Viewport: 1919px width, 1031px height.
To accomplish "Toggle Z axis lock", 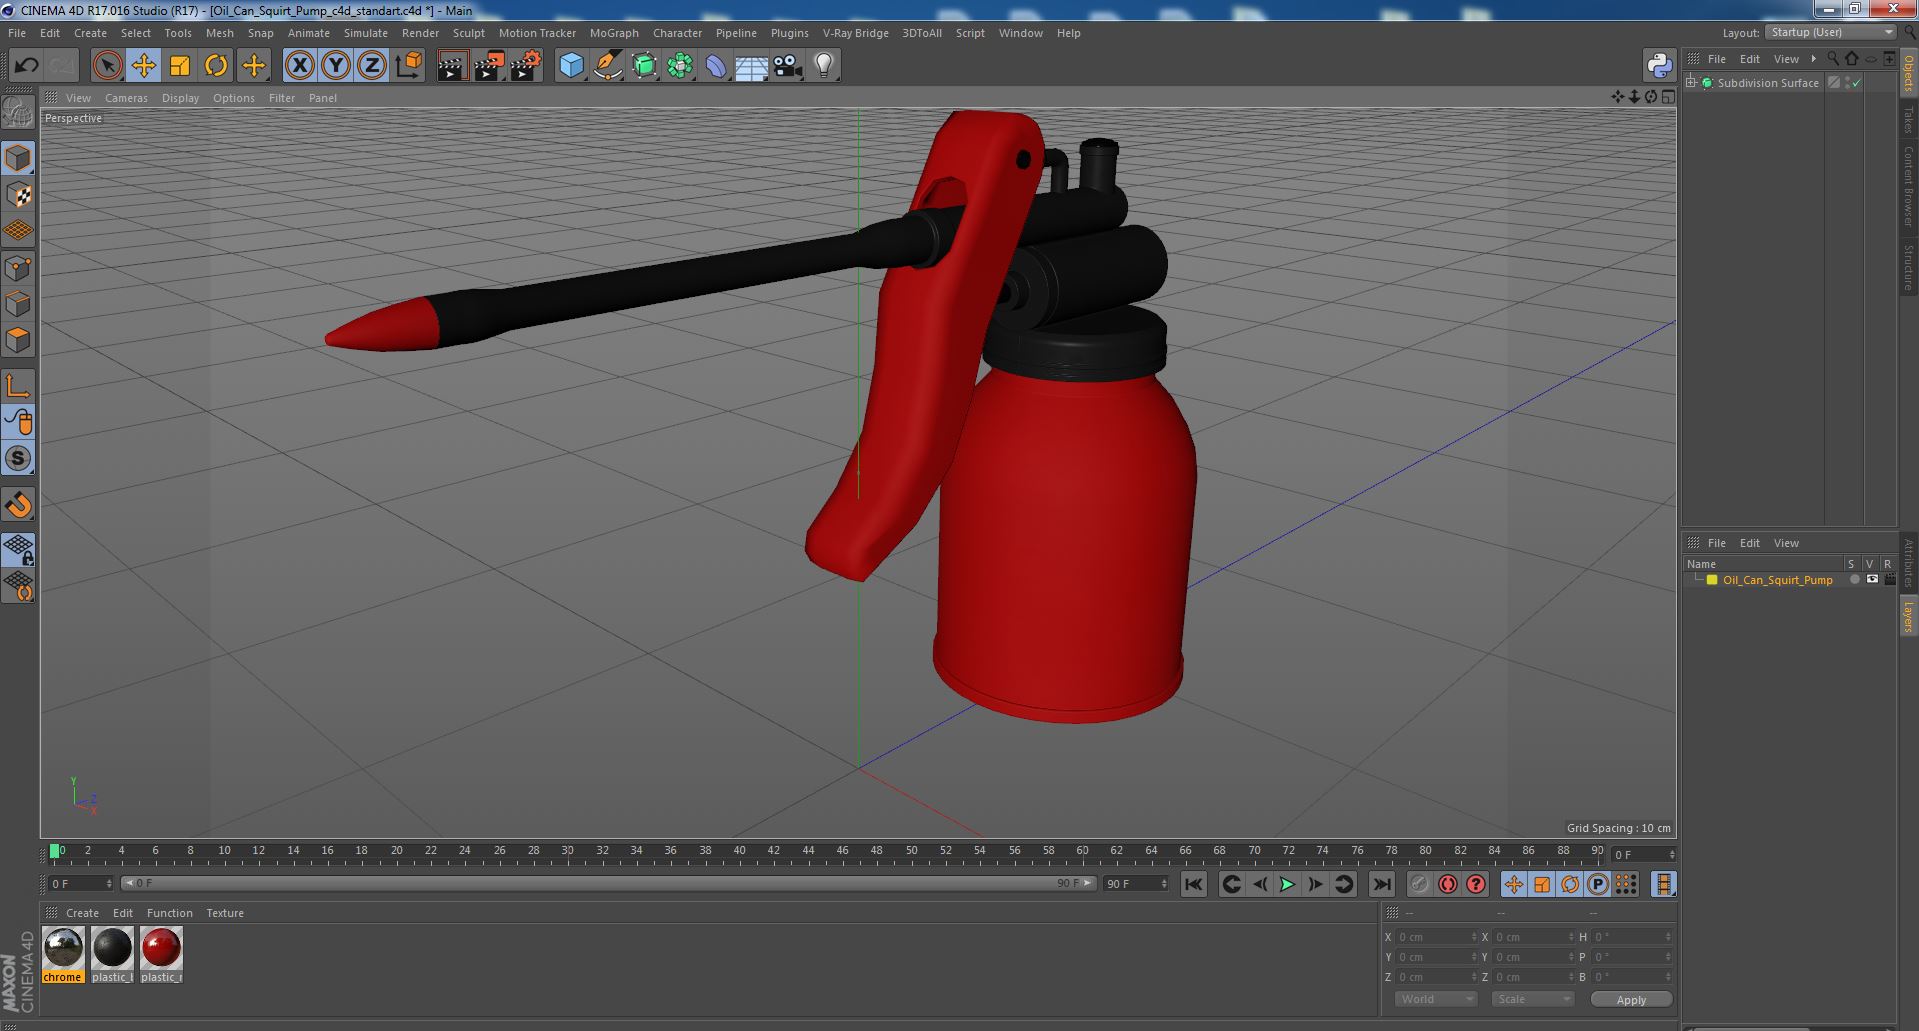I will point(372,66).
